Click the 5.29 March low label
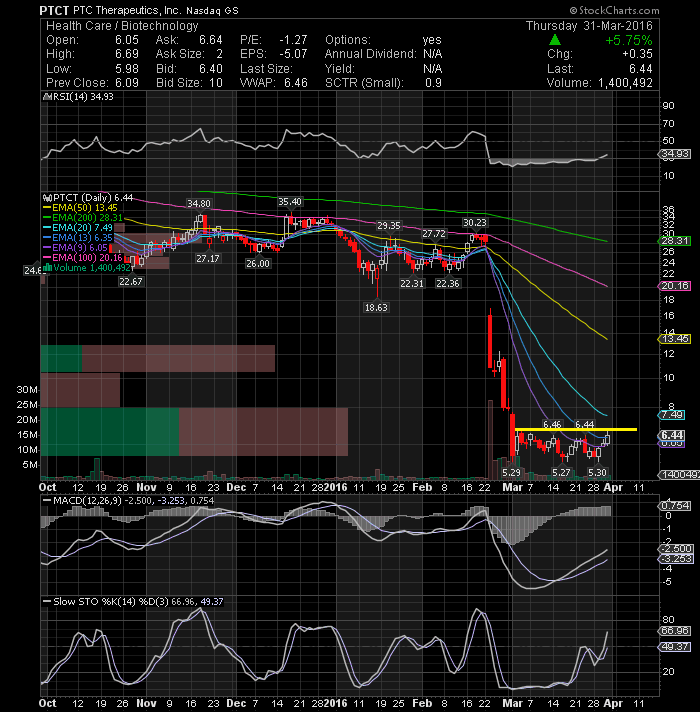700x712 pixels. (511, 473)
